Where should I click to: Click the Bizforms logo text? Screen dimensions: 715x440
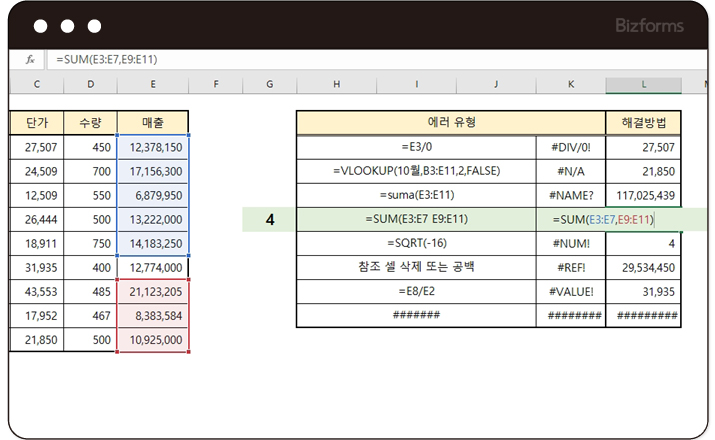point(649,26)
